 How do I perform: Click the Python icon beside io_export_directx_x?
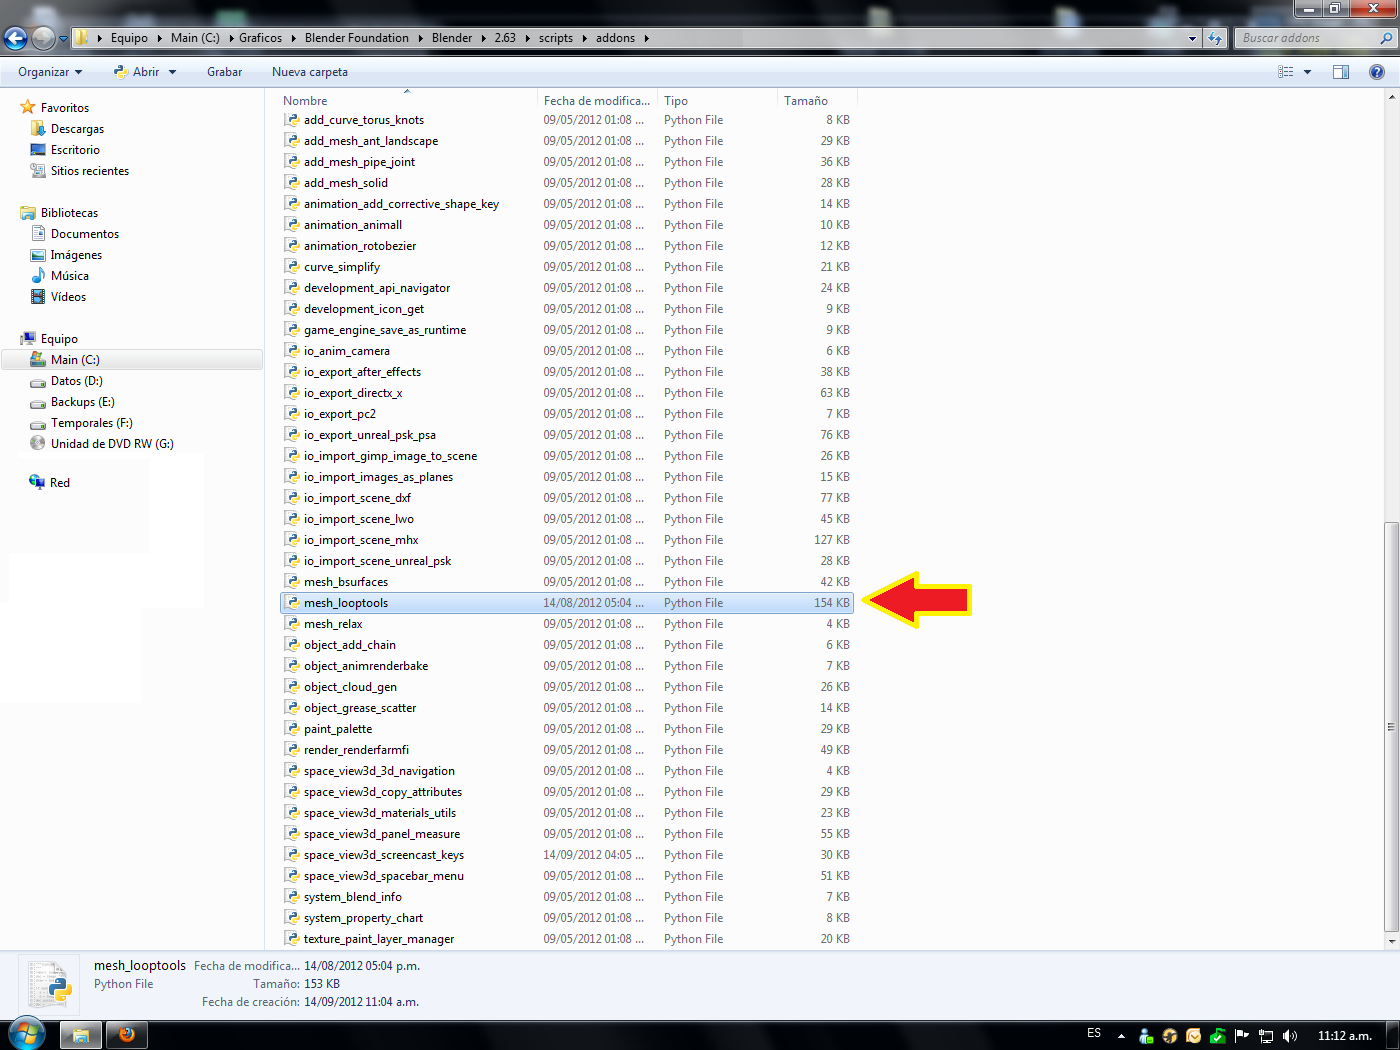[x=292, y=393]
